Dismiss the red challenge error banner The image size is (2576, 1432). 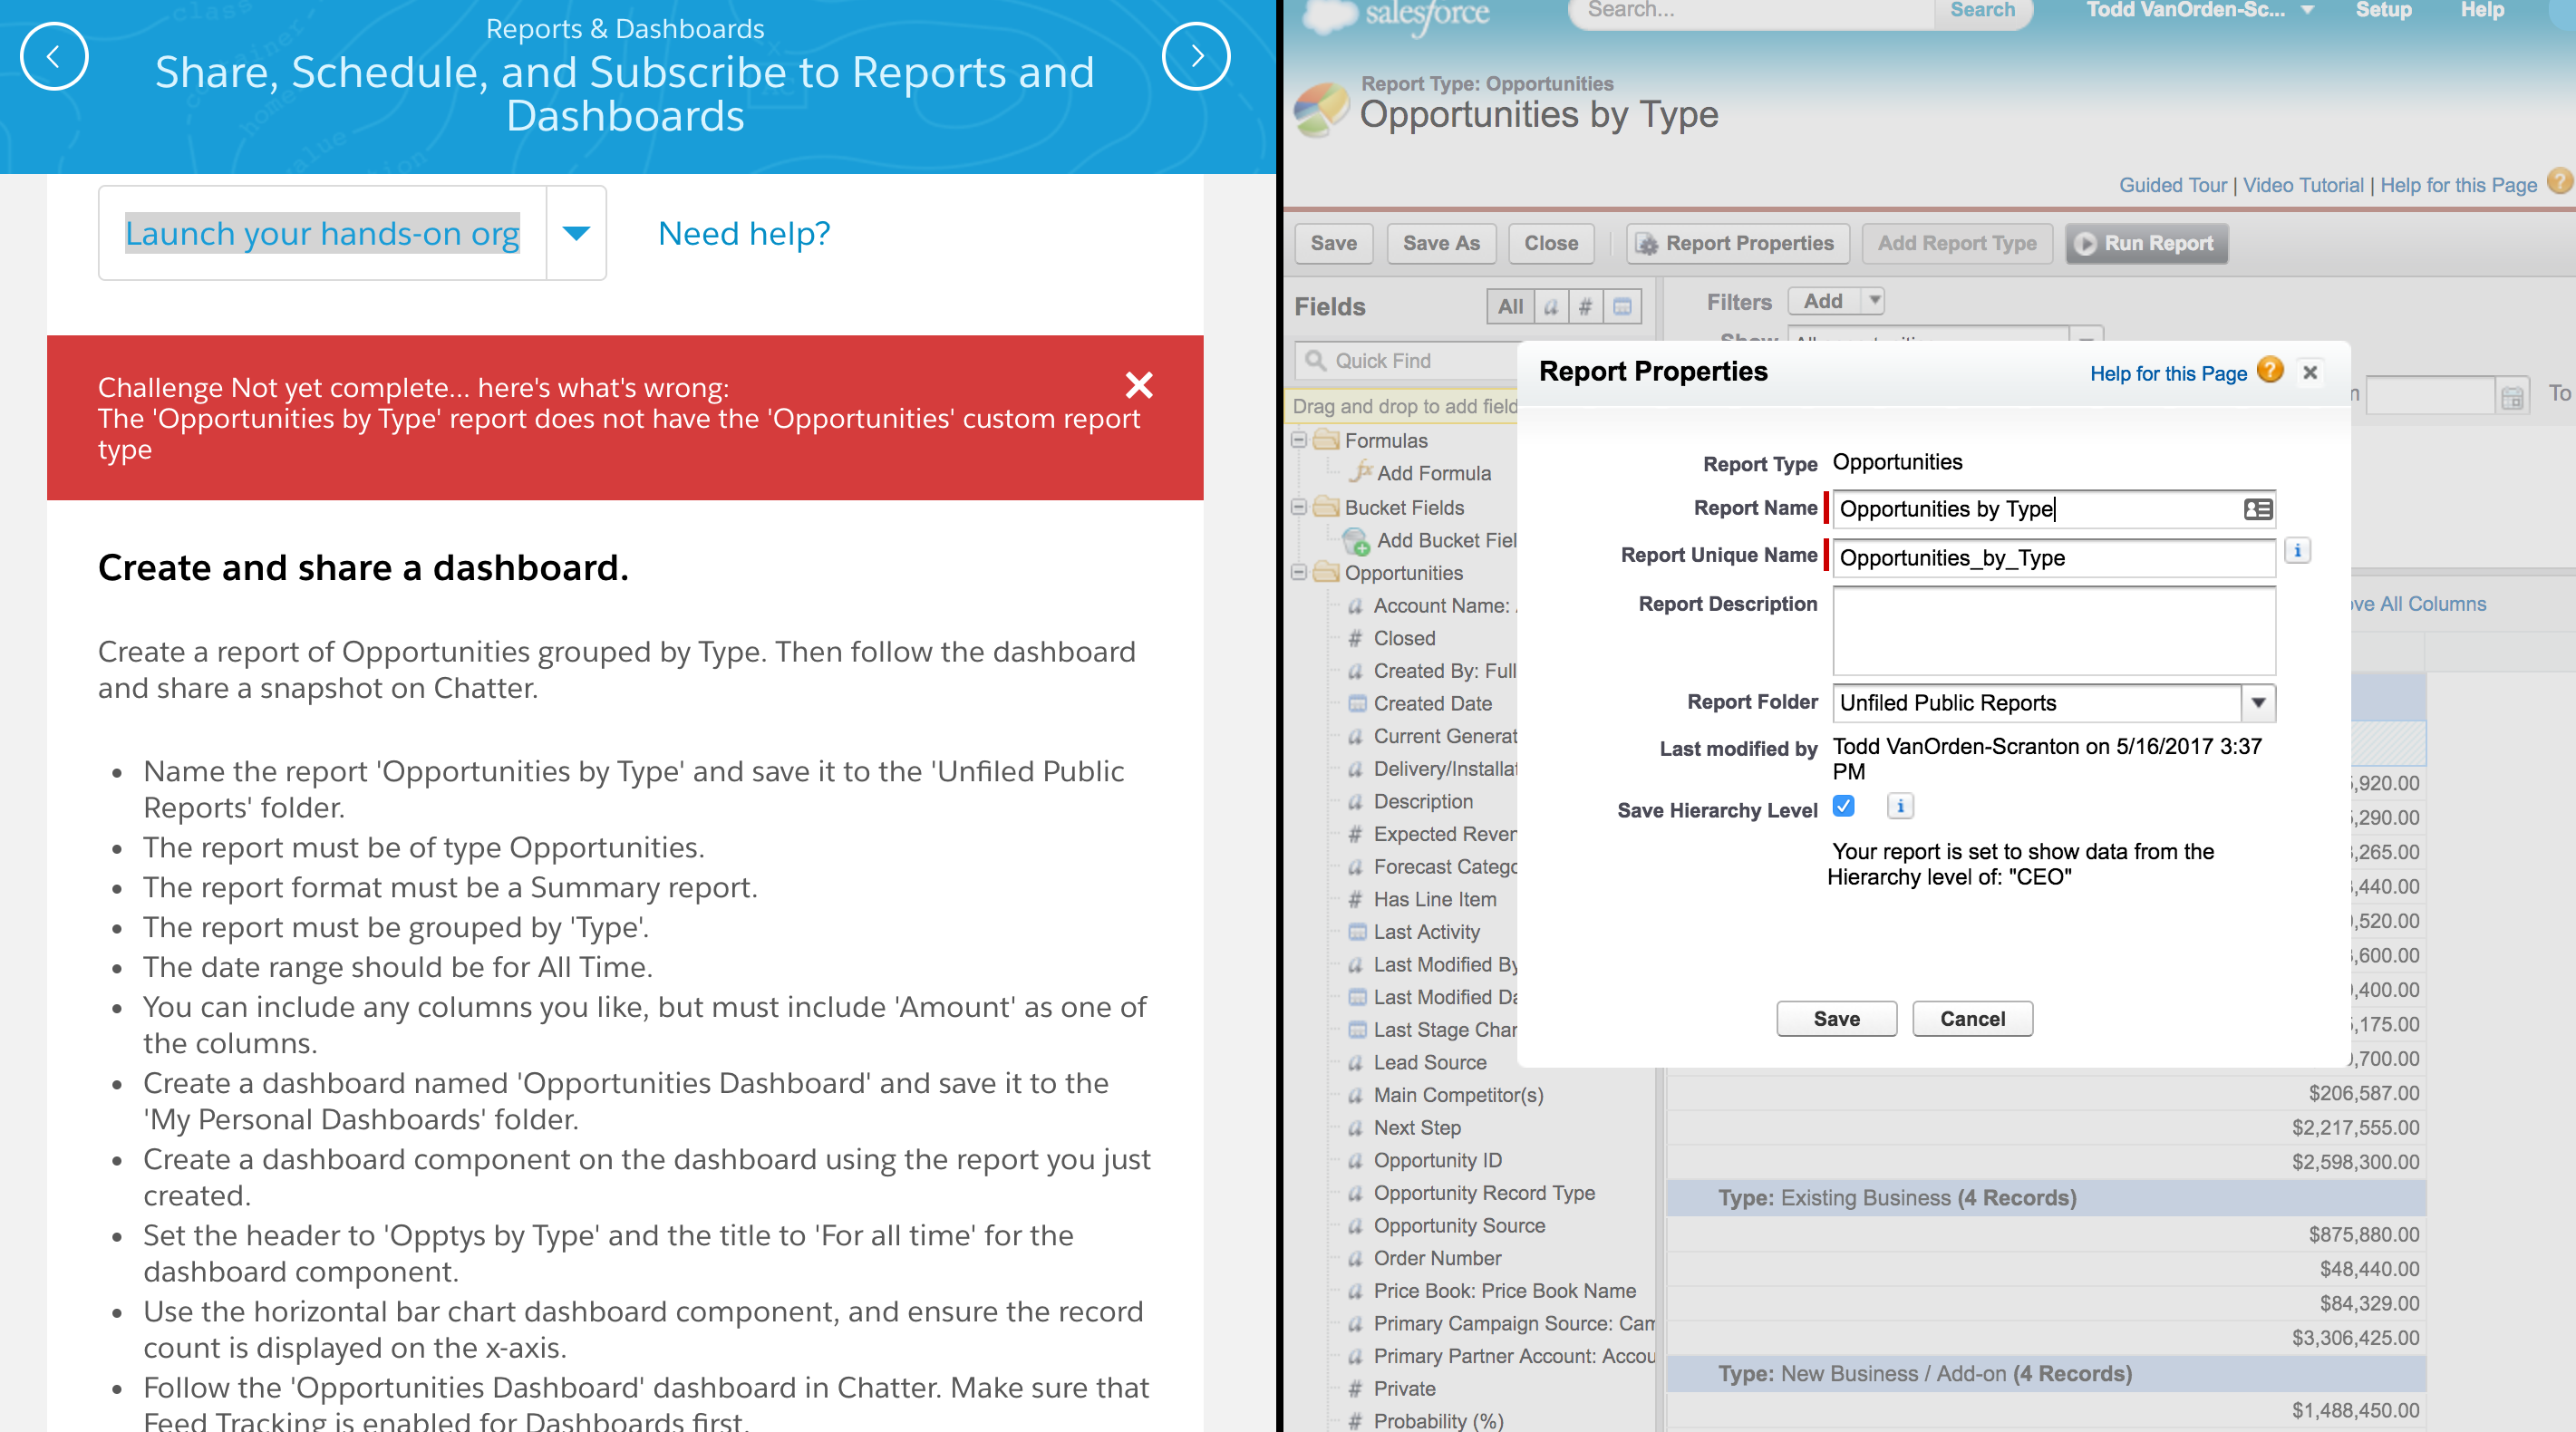click(1139, 385)
